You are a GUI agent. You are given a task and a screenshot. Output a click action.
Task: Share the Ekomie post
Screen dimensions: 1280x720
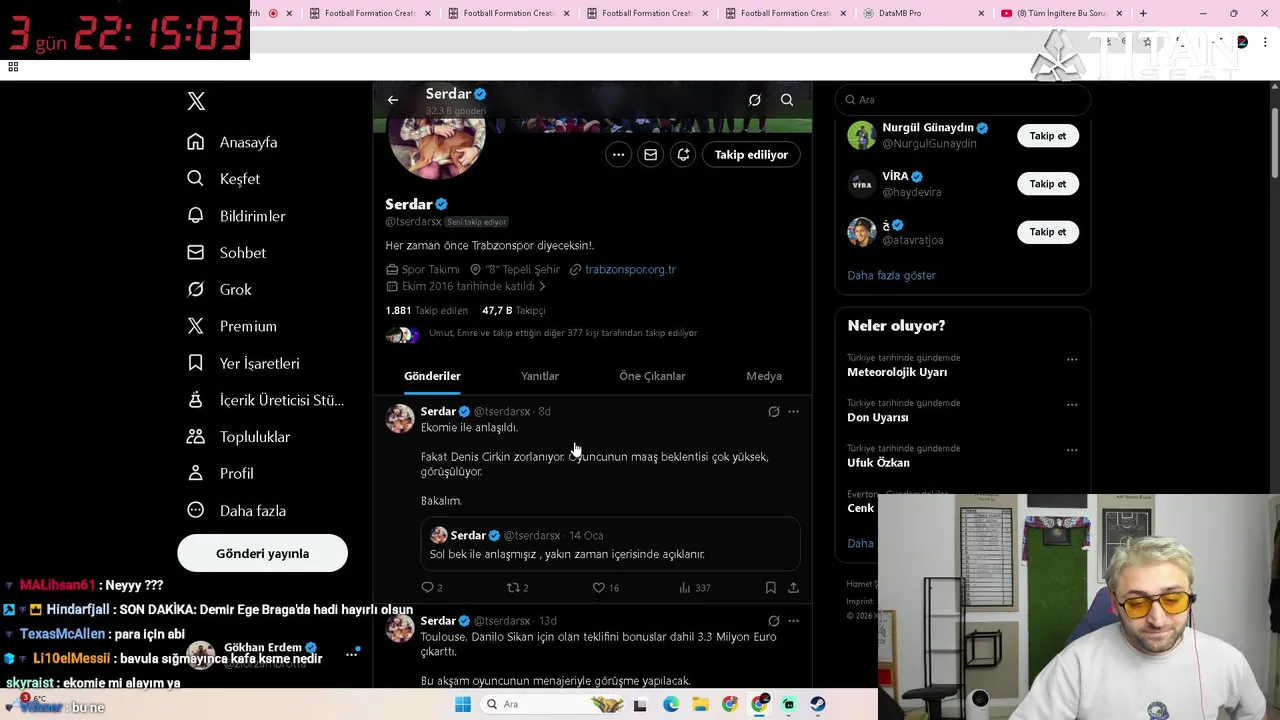tap(793, 588)
